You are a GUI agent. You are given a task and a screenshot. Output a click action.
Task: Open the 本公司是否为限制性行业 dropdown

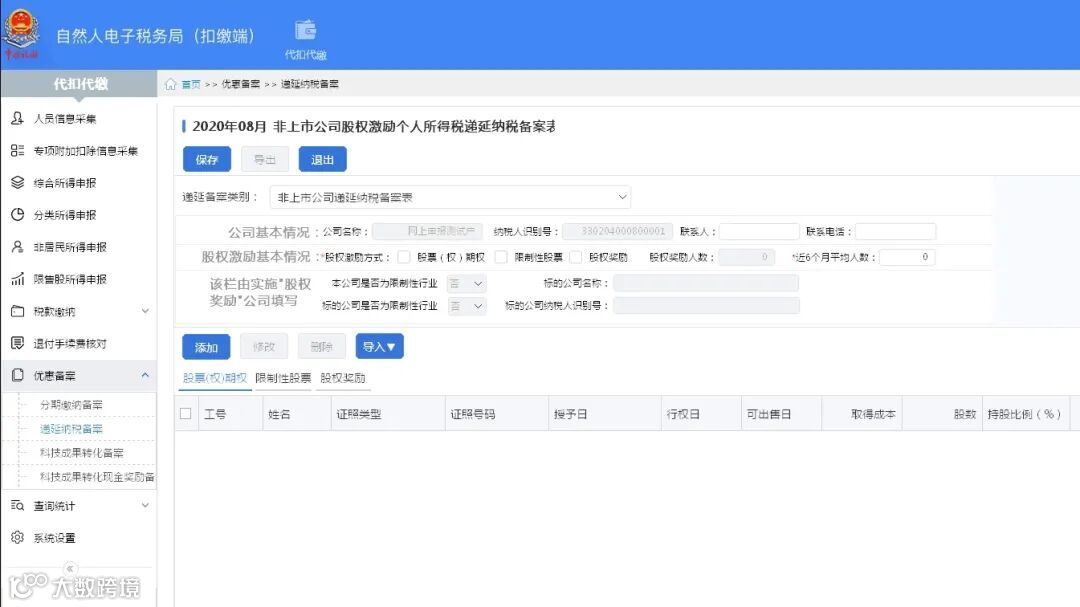coord(466,283)
